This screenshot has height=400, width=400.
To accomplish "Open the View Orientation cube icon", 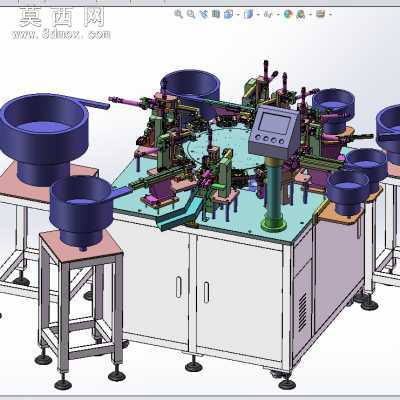I will (x=228, y=14).
